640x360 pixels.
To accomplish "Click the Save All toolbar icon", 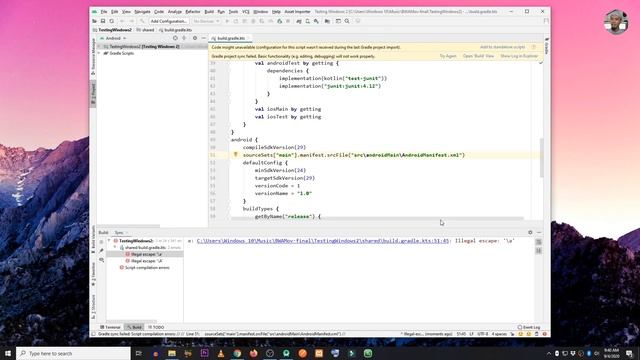I will (x=103, y=21).
